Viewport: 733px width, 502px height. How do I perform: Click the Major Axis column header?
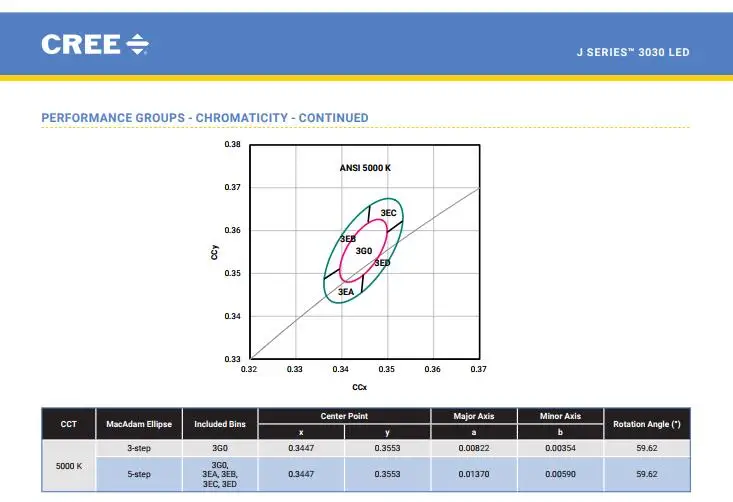(474, 416)
